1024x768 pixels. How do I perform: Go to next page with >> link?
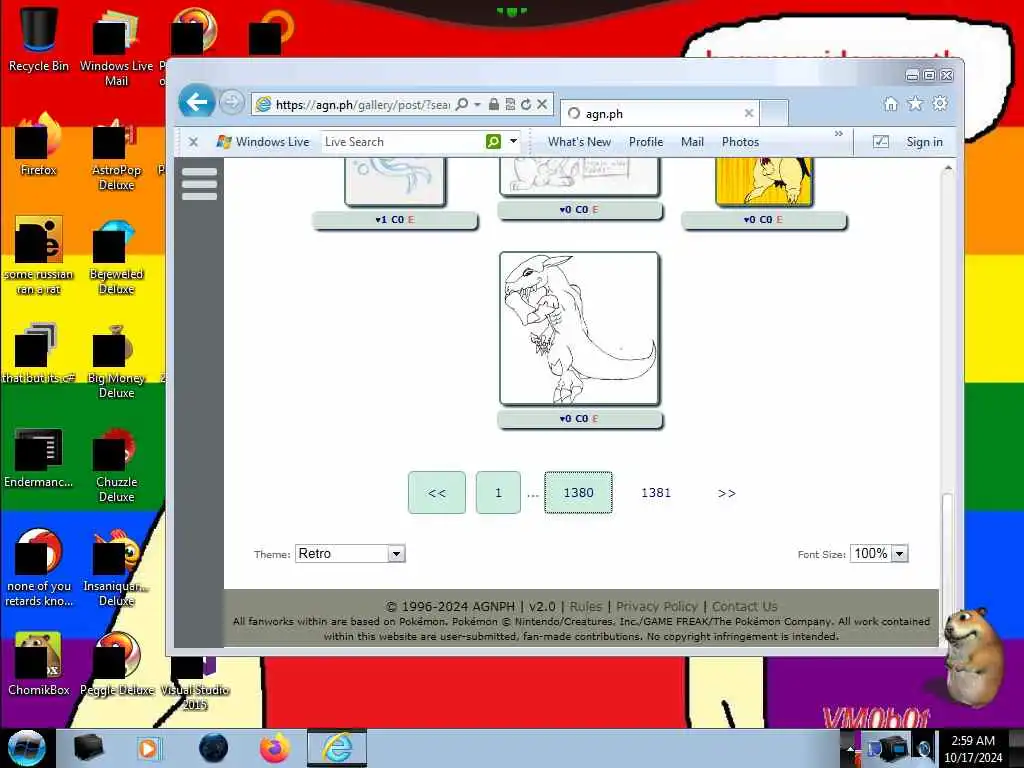pos(727,493)
